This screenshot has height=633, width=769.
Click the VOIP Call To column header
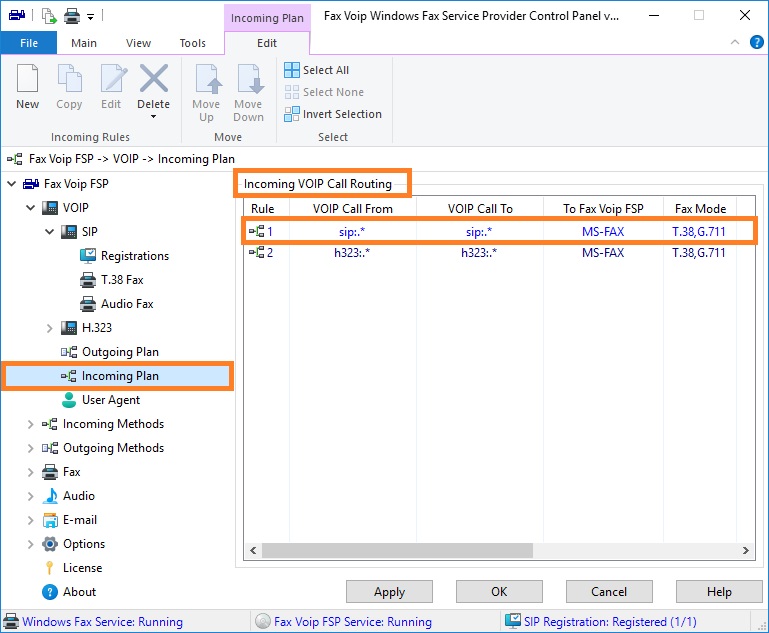point(480,209)
